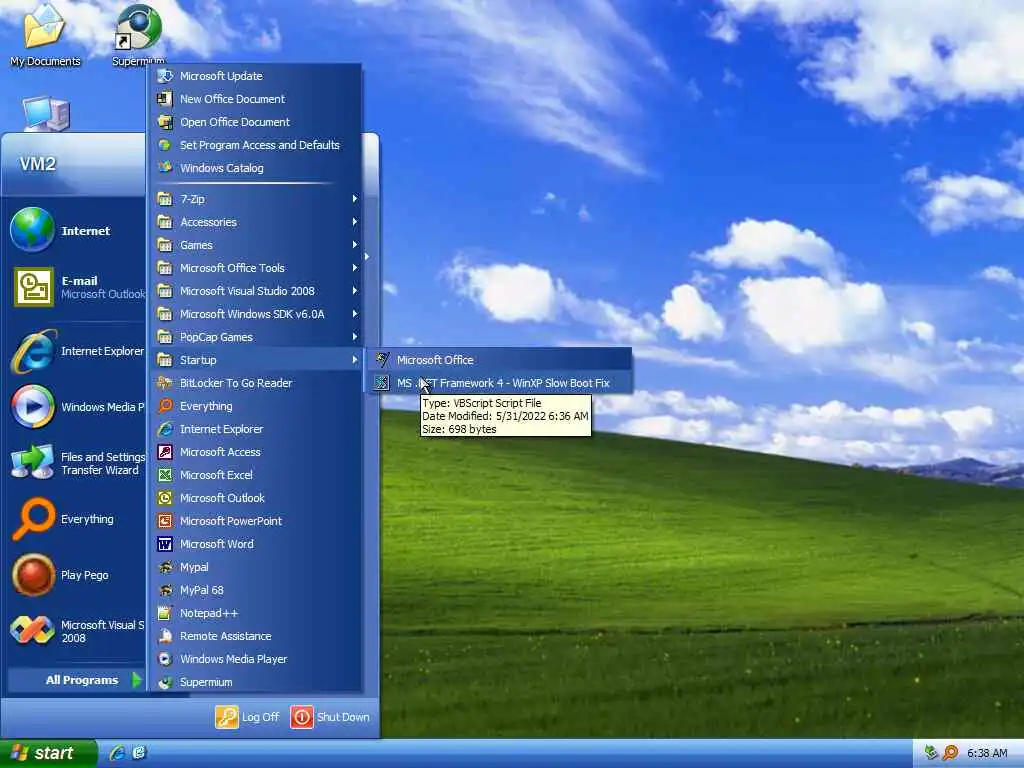Expand the Games submenu arrow

point(355,245)
